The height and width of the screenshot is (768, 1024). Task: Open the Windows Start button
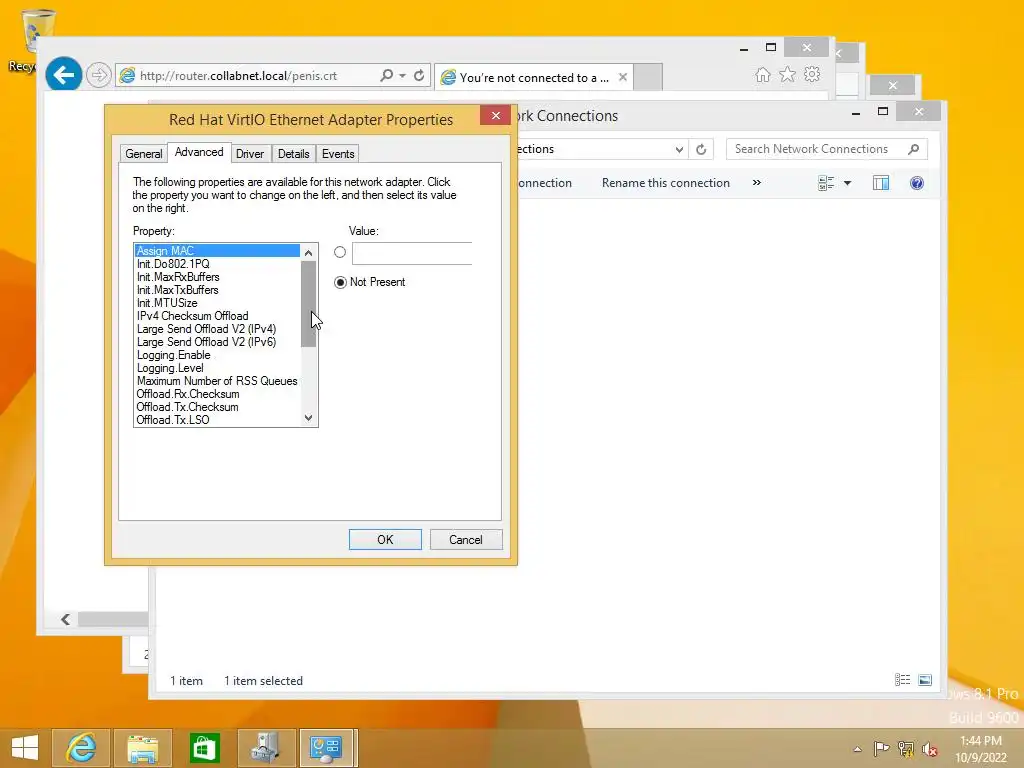25,748
